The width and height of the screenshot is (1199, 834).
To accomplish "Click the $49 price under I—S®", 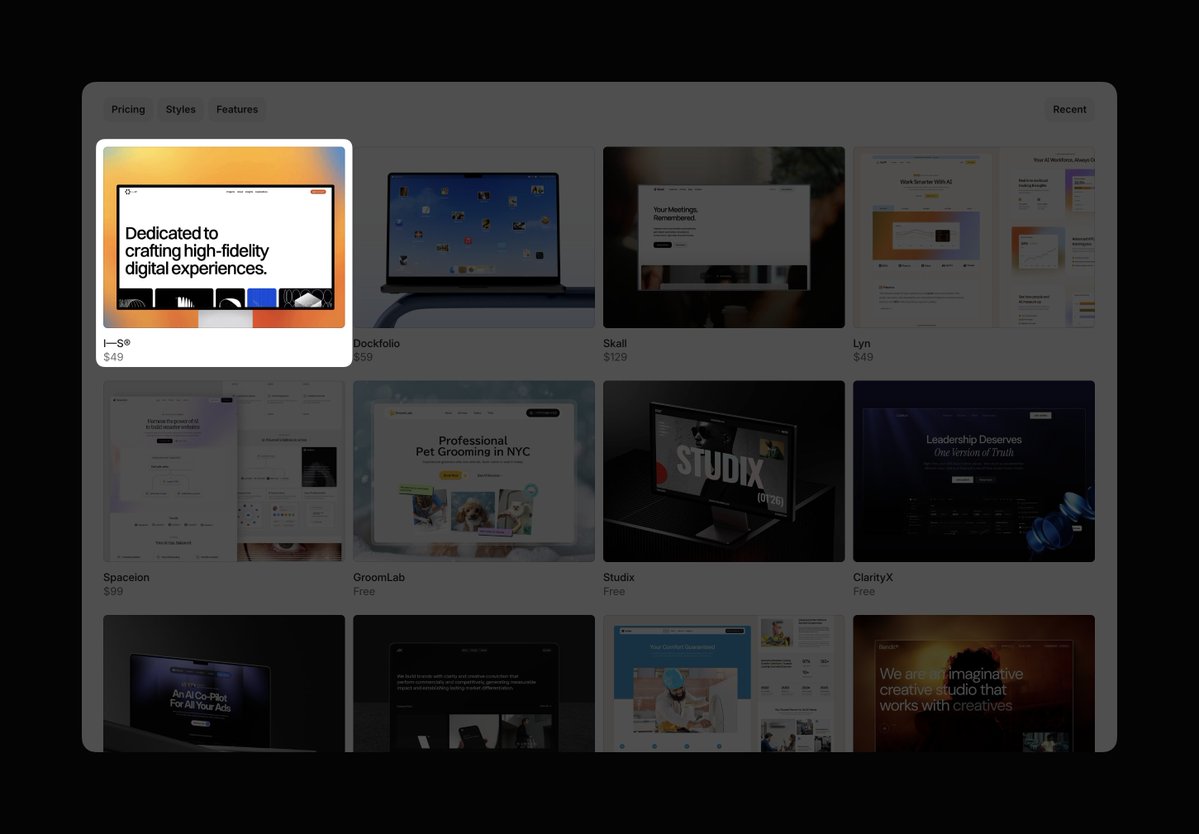I will tap(113, 357).
